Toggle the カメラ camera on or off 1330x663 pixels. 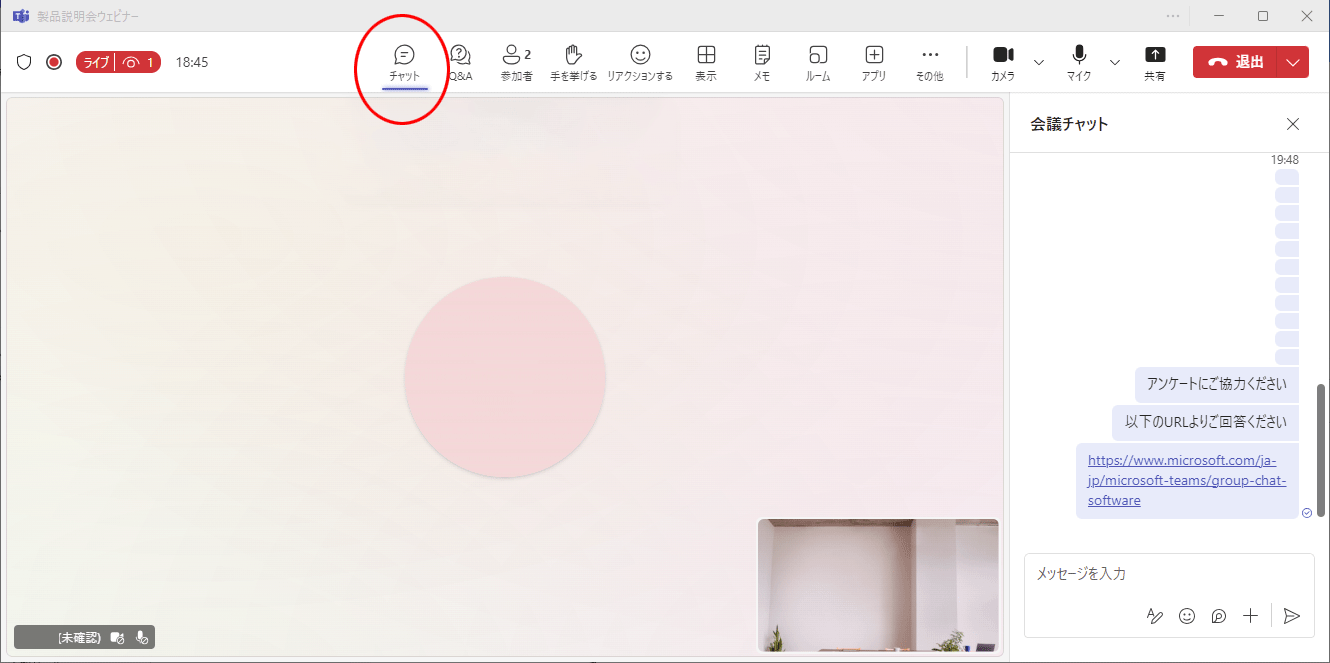point(1003,62)
